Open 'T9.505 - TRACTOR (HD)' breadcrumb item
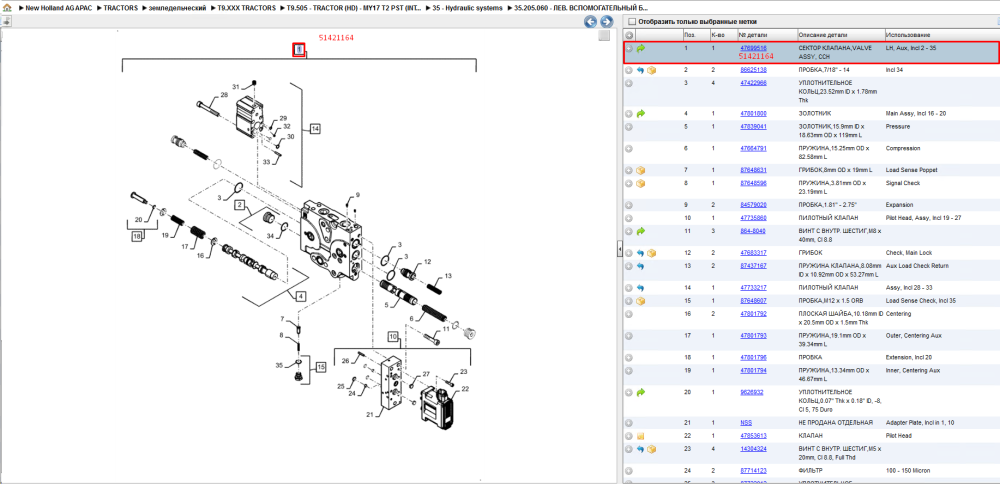Screen dimensions: 1000x484 (x=353, y=8)
